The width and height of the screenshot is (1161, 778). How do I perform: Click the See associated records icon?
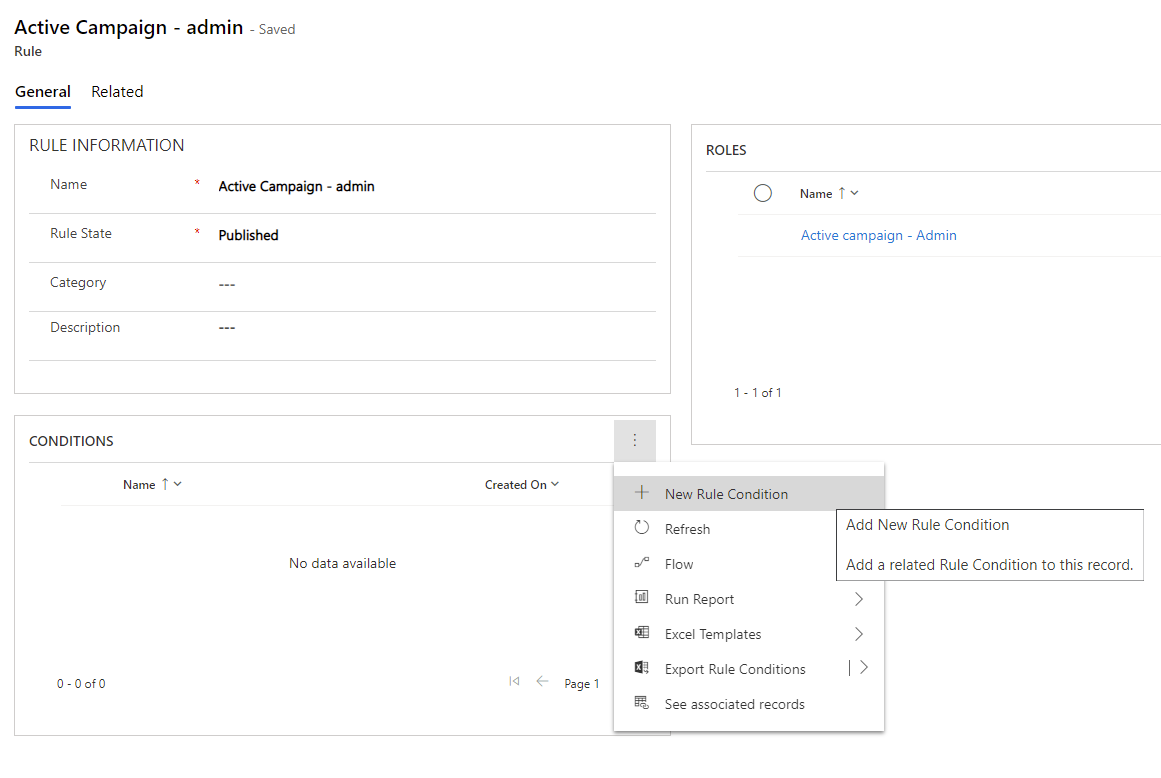point(642,703)
